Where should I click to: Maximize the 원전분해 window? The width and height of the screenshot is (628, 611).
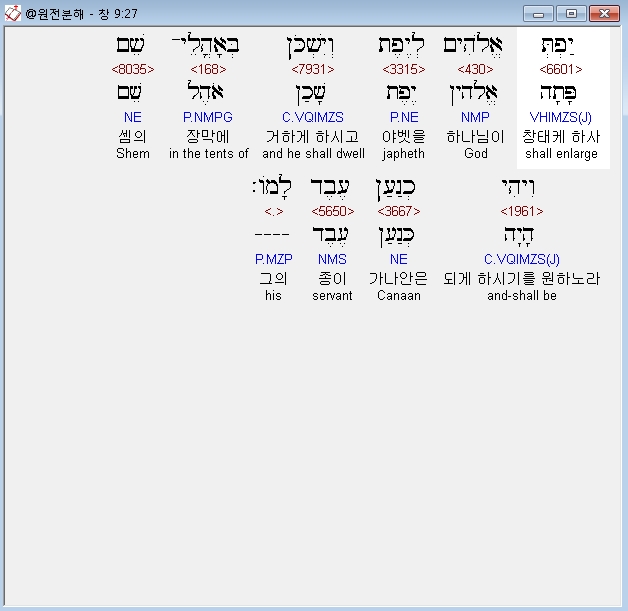[x=571, y=14]
